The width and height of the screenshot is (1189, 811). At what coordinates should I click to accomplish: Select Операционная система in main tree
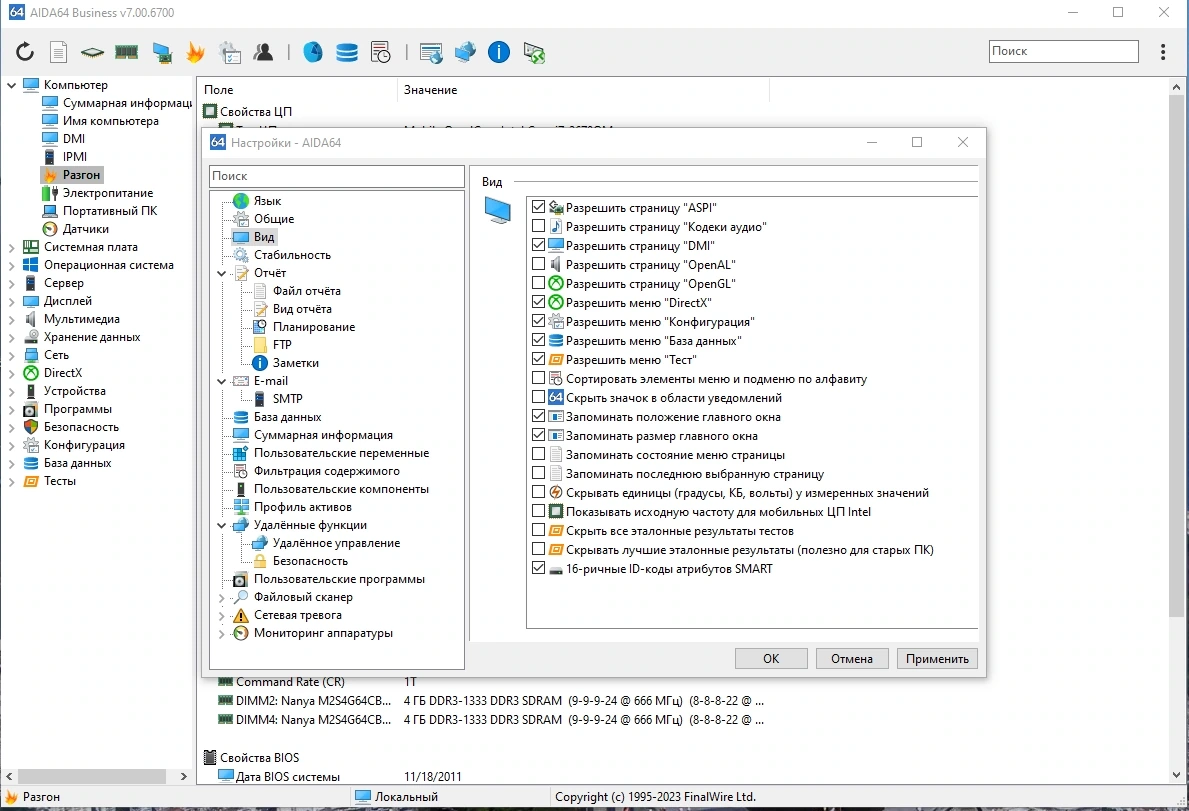pos(108,265)
